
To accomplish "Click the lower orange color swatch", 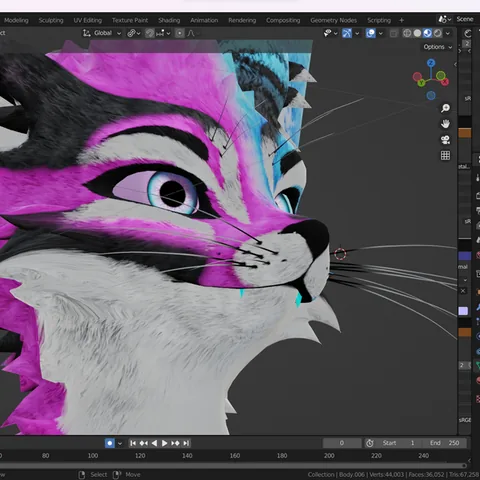I will pyautogui.click(x=465, y=332).
